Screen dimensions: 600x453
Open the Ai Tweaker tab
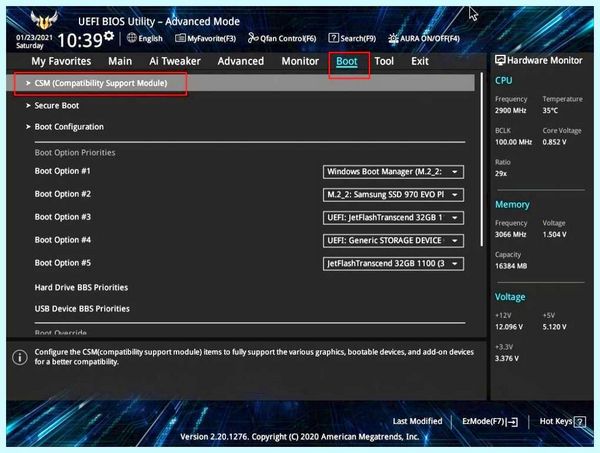(175, 61)
